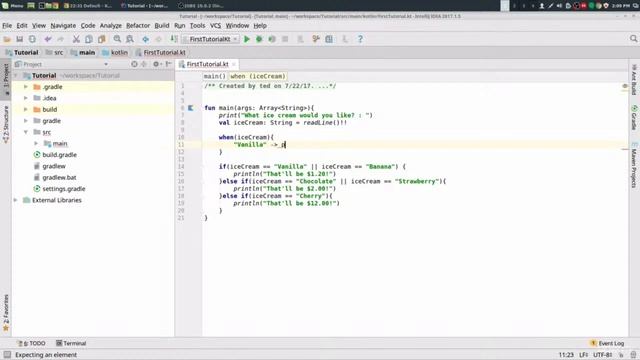Click the Forward navigation arrow icon
The height and width of the screenshot is (360, 640).
158,39
